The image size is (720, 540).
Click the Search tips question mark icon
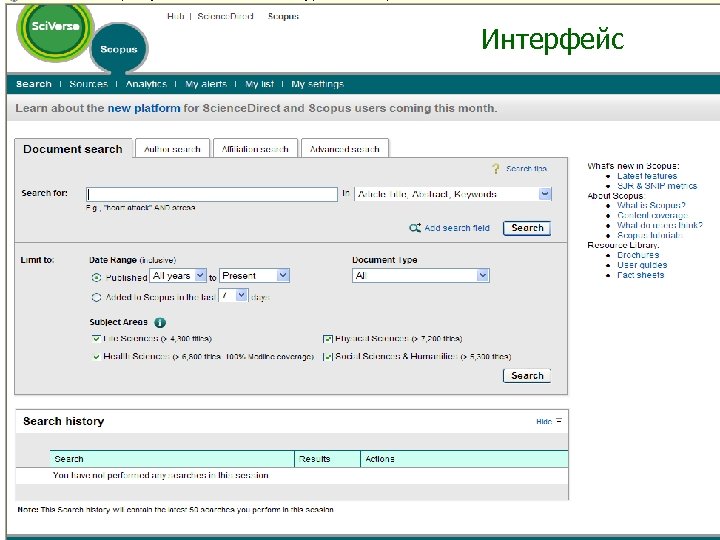click(x=495, y=169)
